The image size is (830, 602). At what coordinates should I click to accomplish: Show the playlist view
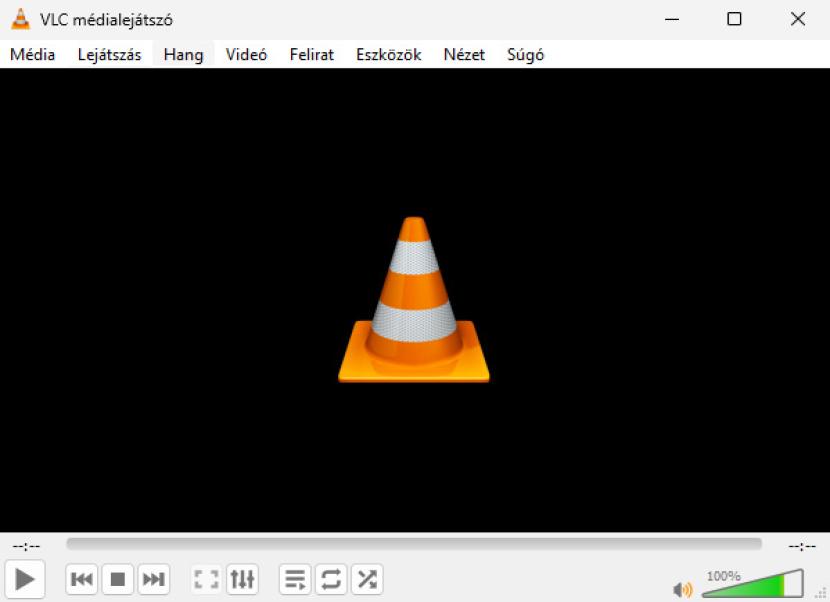pyautogui.click(x=295, y=579)
